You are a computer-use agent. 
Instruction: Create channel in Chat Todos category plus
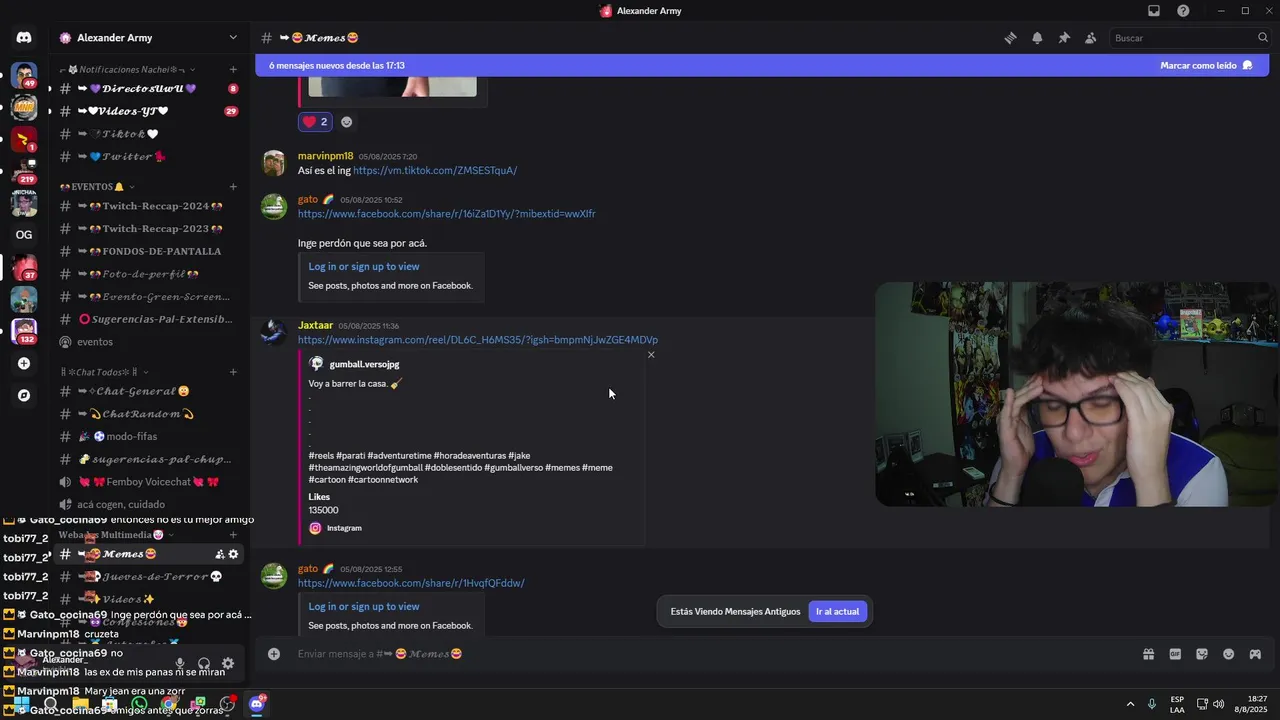coord(233,372)
